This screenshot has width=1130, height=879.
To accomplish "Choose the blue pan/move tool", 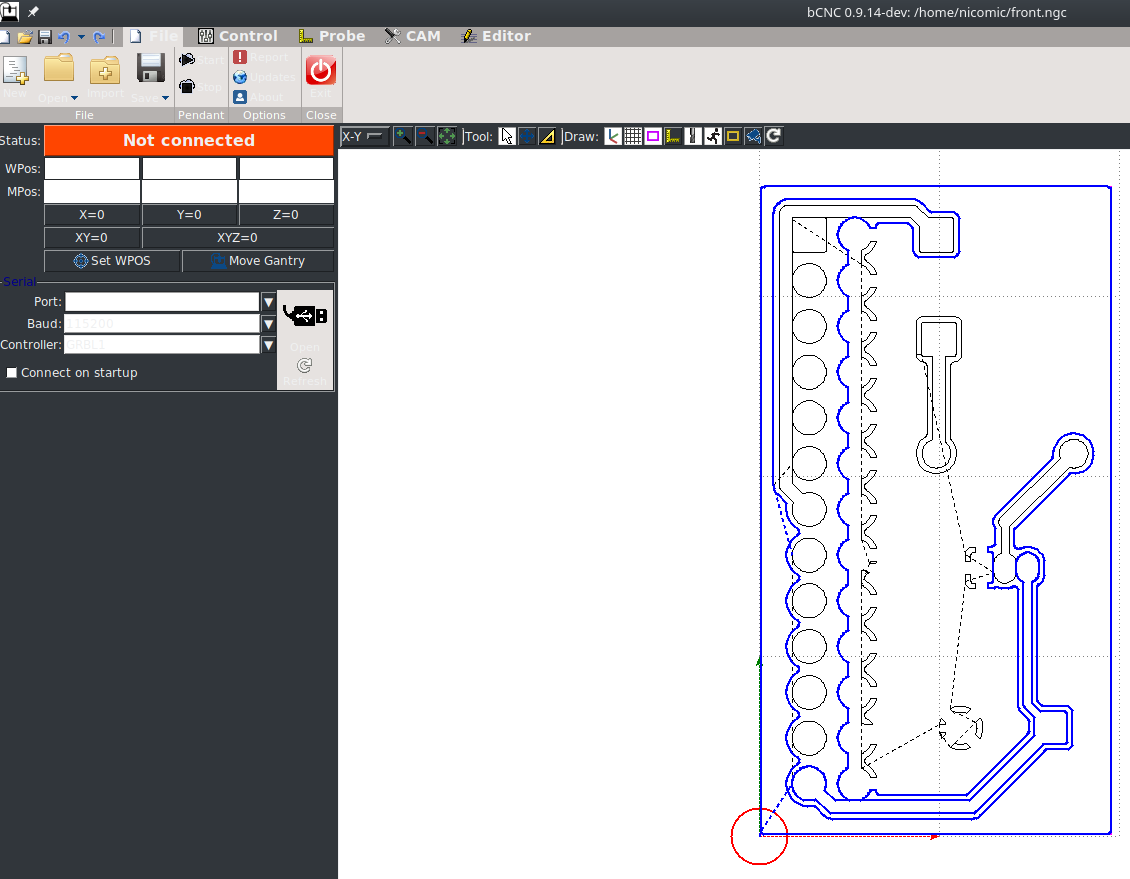I will click(527, 136).
